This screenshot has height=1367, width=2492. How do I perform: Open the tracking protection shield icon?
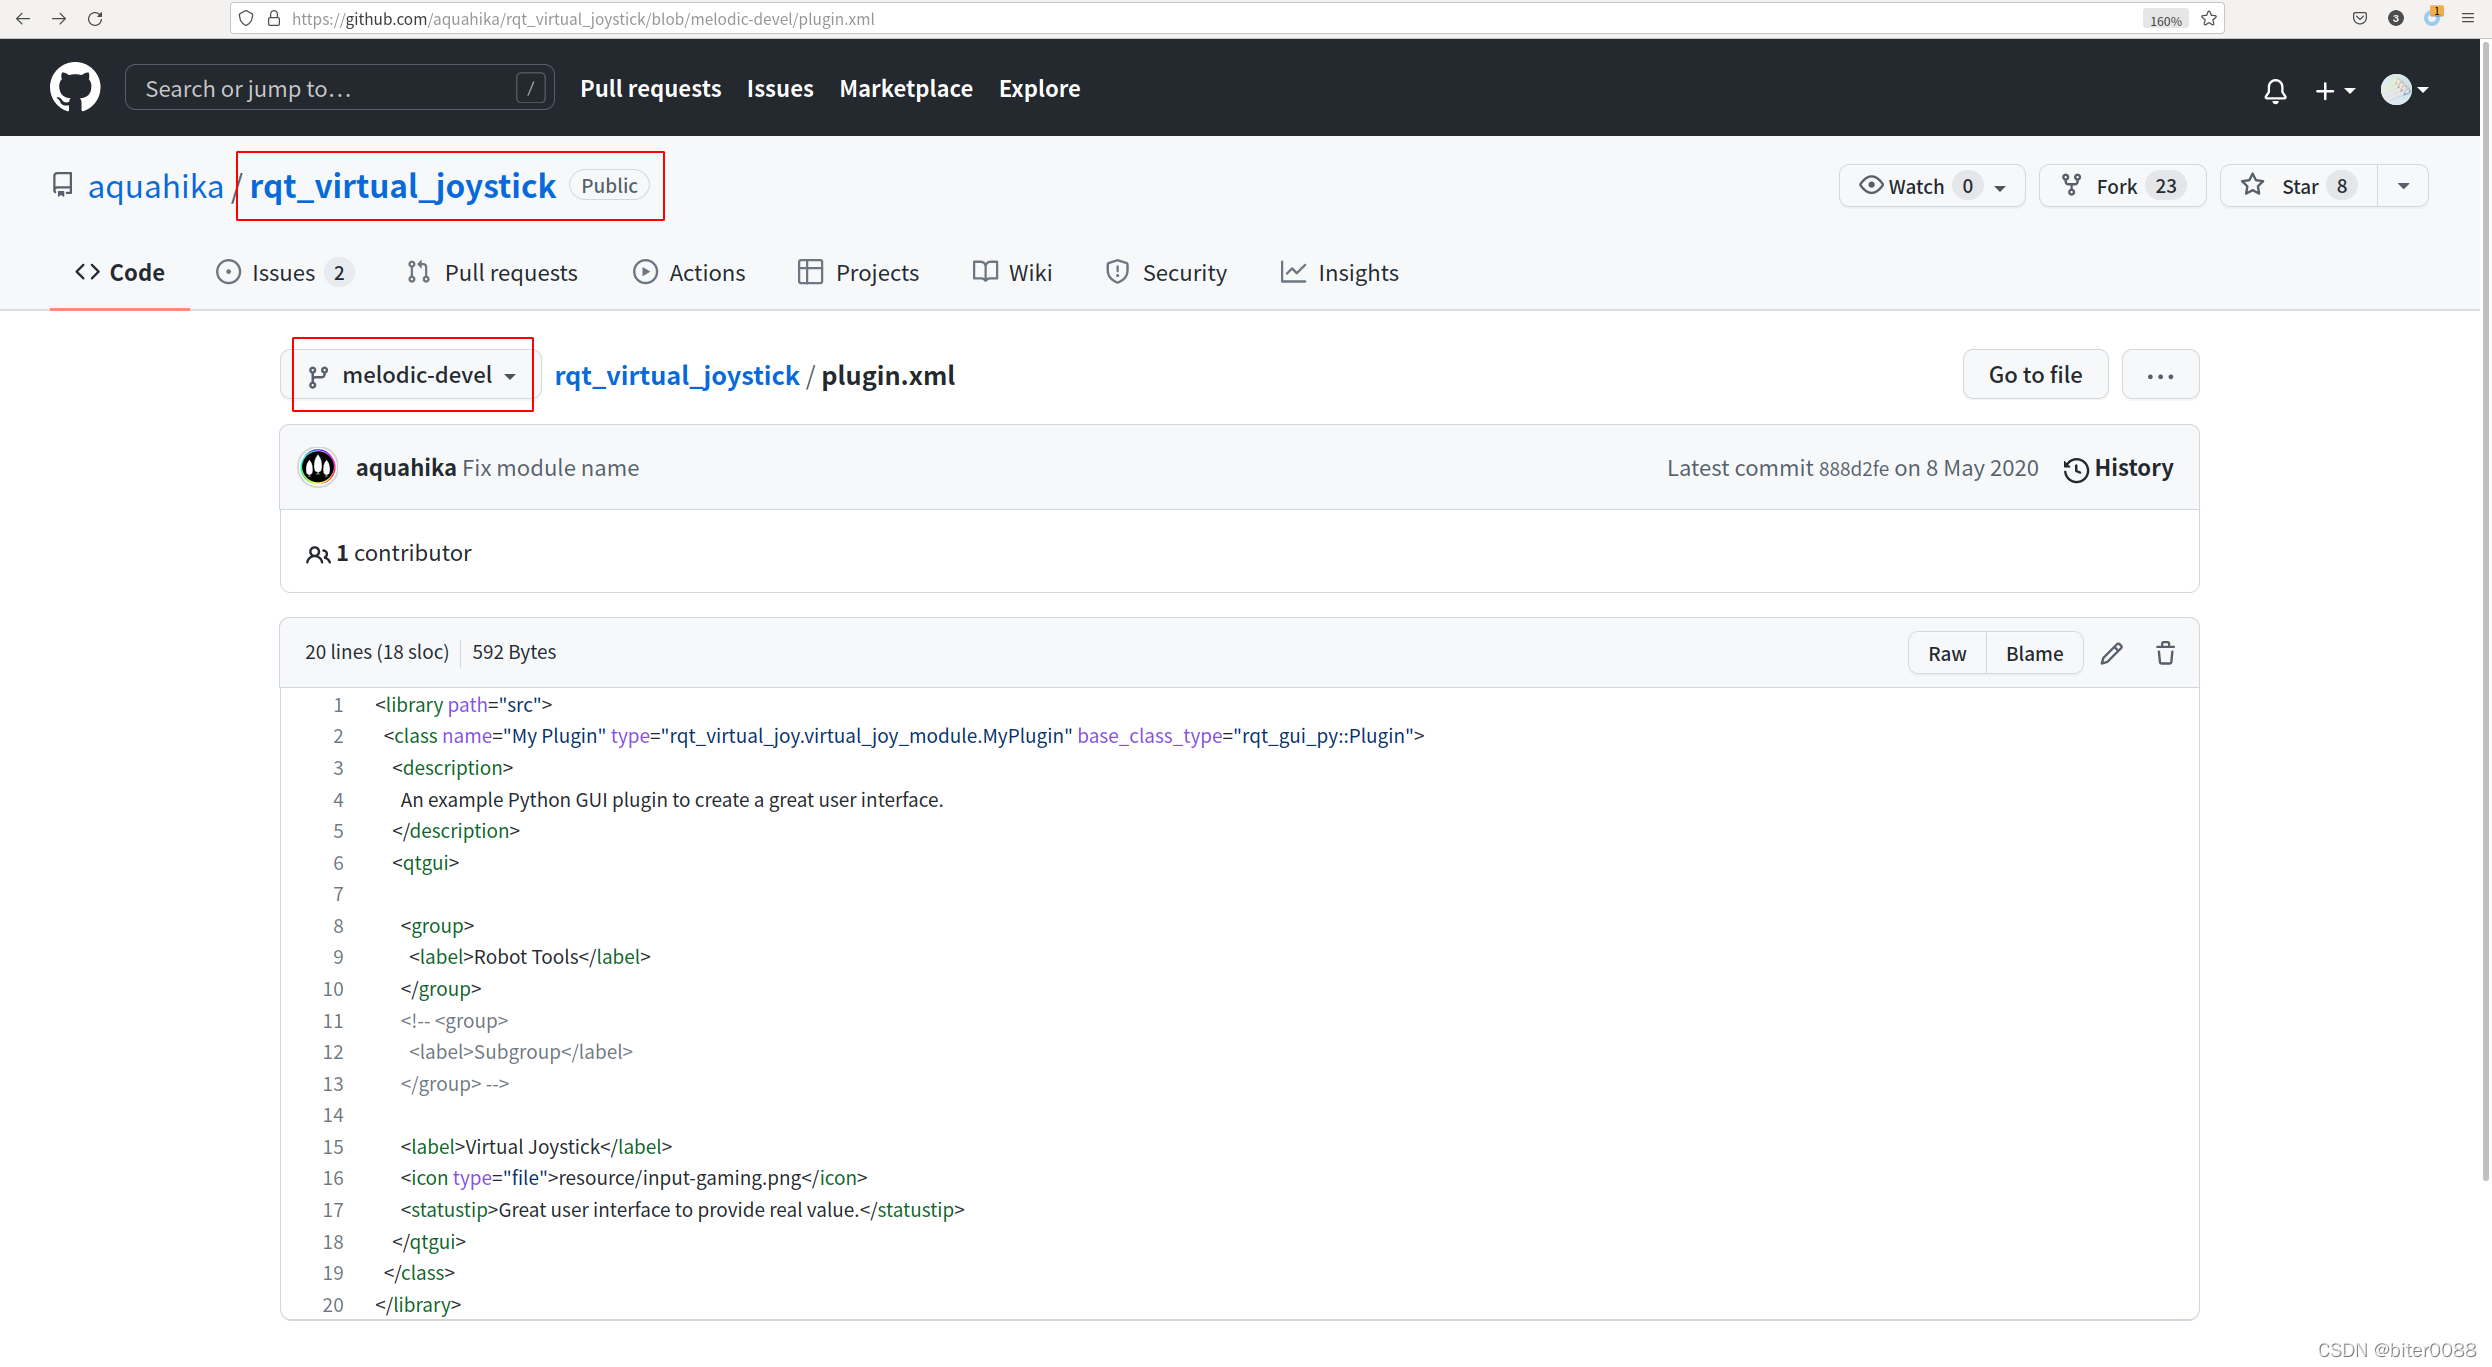(x=246, y=18)
